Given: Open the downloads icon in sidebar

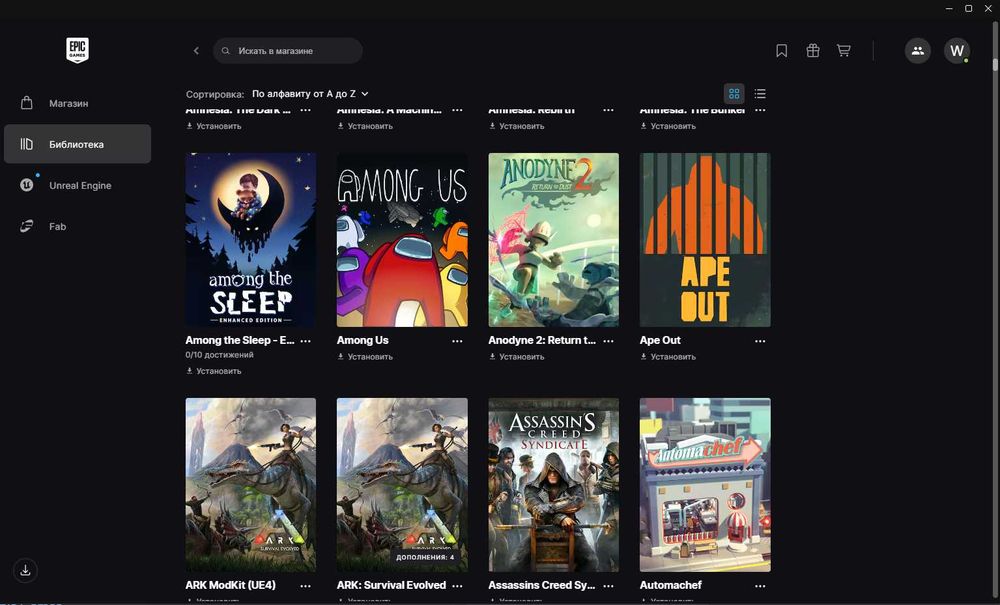Looking at the screenshot, I should [x=26, y=570].
